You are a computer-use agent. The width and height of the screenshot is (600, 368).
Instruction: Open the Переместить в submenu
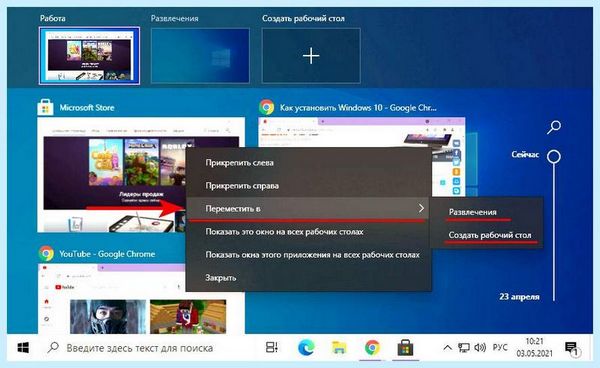click(309, 208)
